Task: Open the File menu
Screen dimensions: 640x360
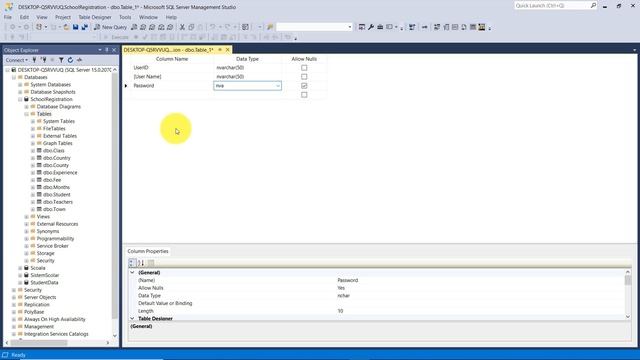Action: [x=8, y=17]
